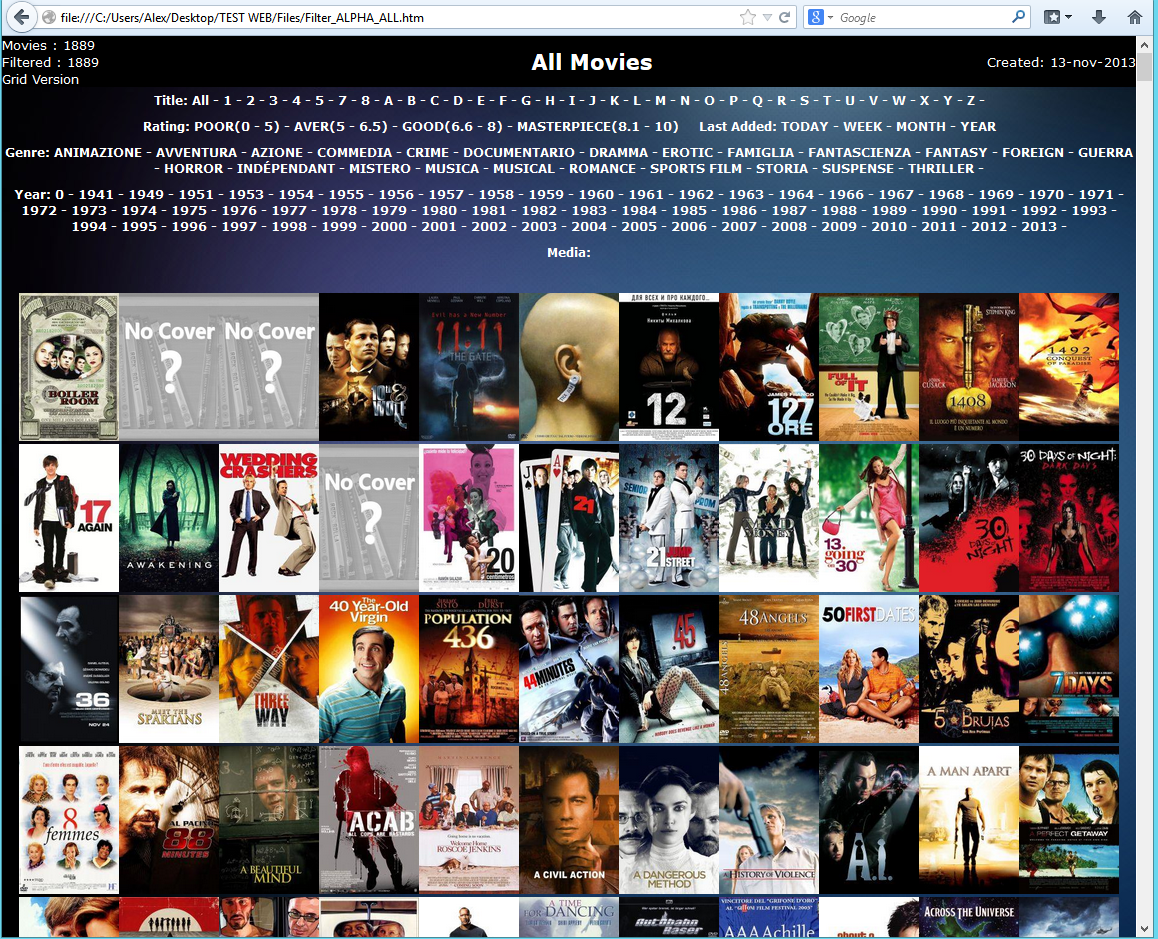Open the 11:11 The Gate poster
This screenshot has height=939, width=1158.
click(x=469, y=366)
